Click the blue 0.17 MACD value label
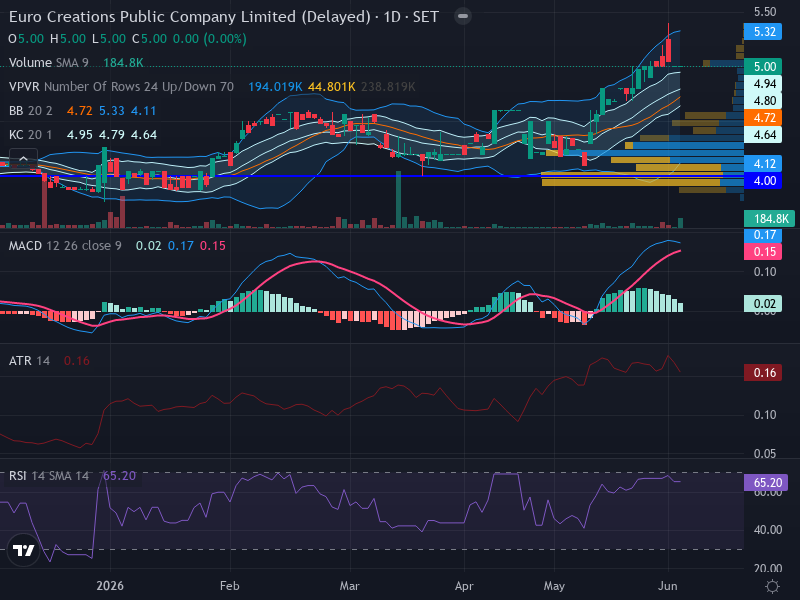Viewport: 800px width, 600px height. [763, 235]
